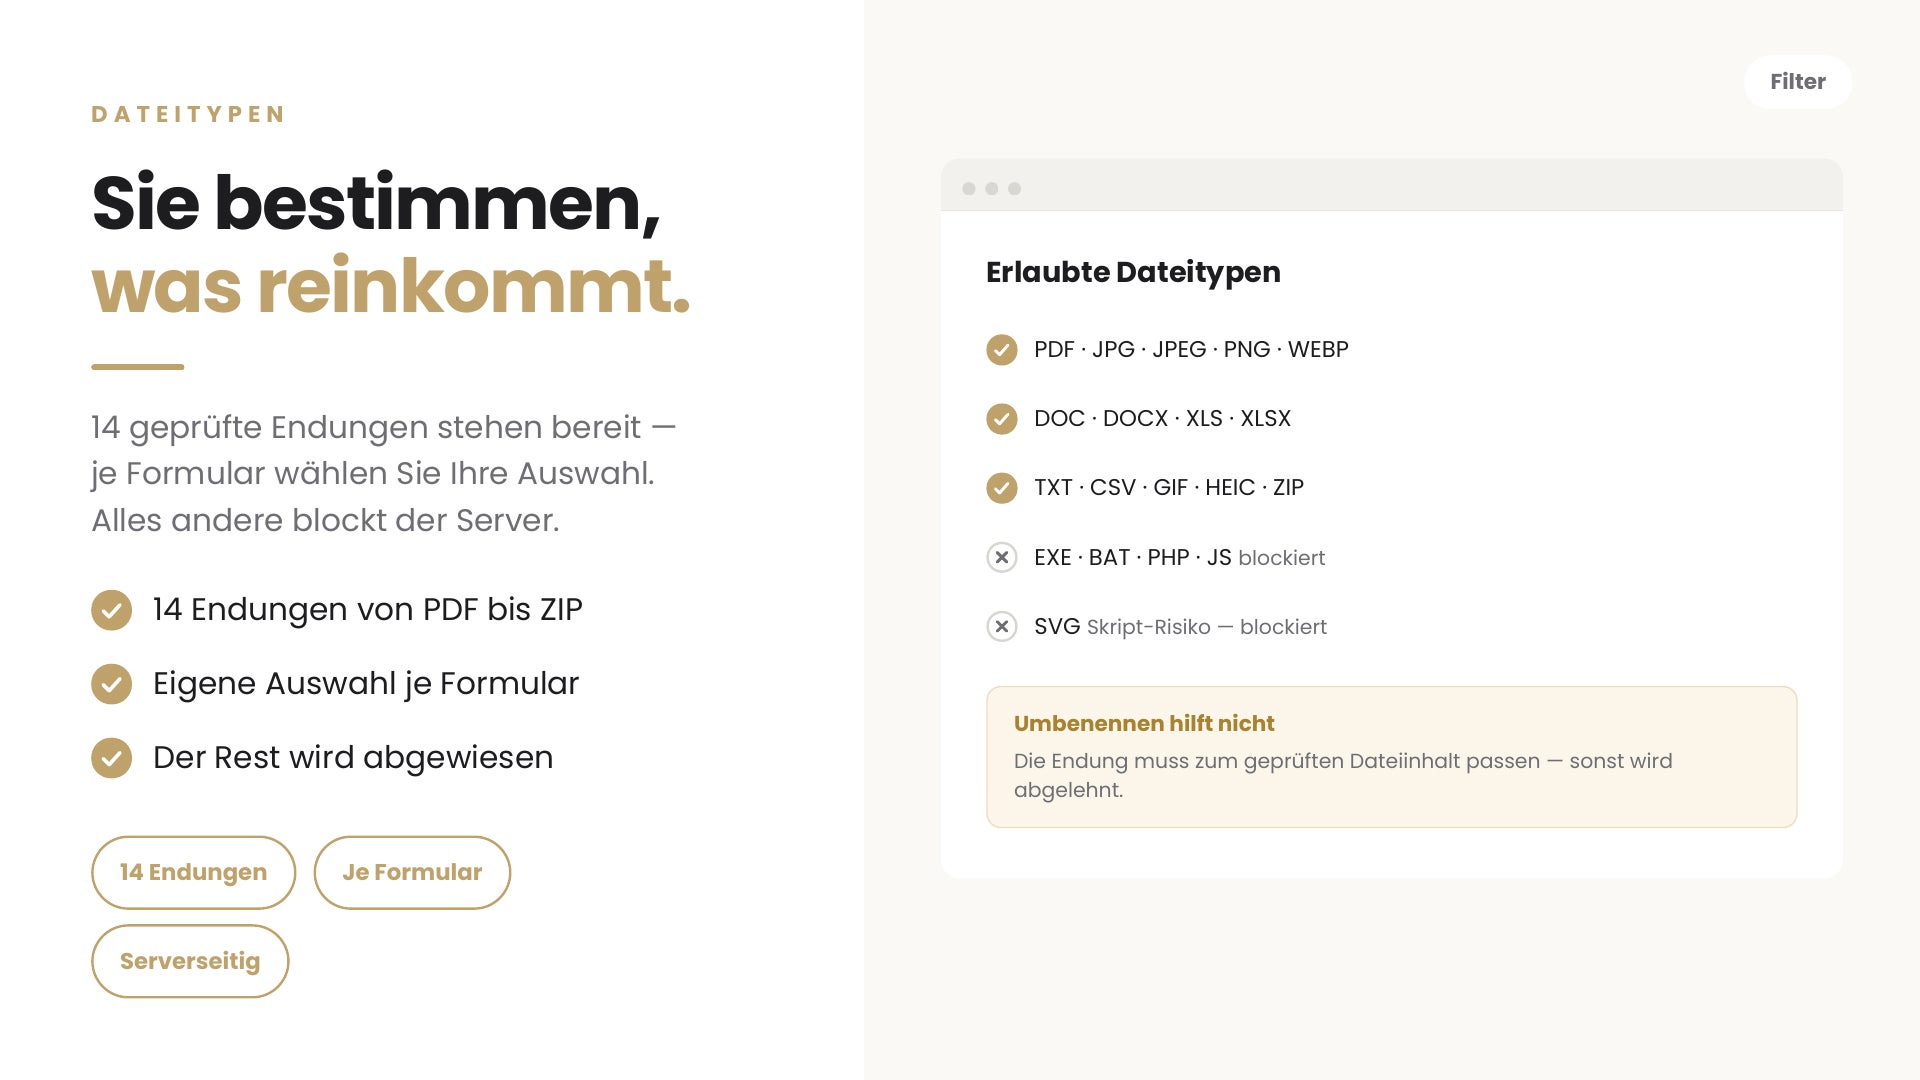
Task: Click check icon next to Eigene Auswahl je Formular
Action: [111, 684]
